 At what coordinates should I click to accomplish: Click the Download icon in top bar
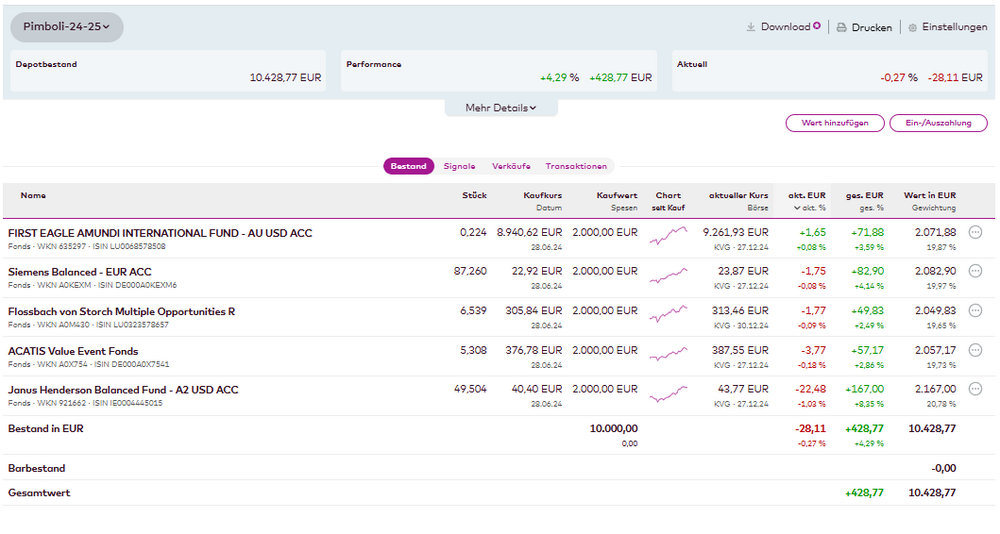[x=751, y=27]
